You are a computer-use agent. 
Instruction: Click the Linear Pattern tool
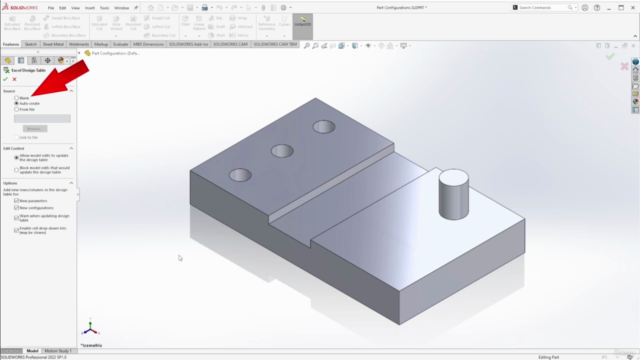(x=199, y=23)
